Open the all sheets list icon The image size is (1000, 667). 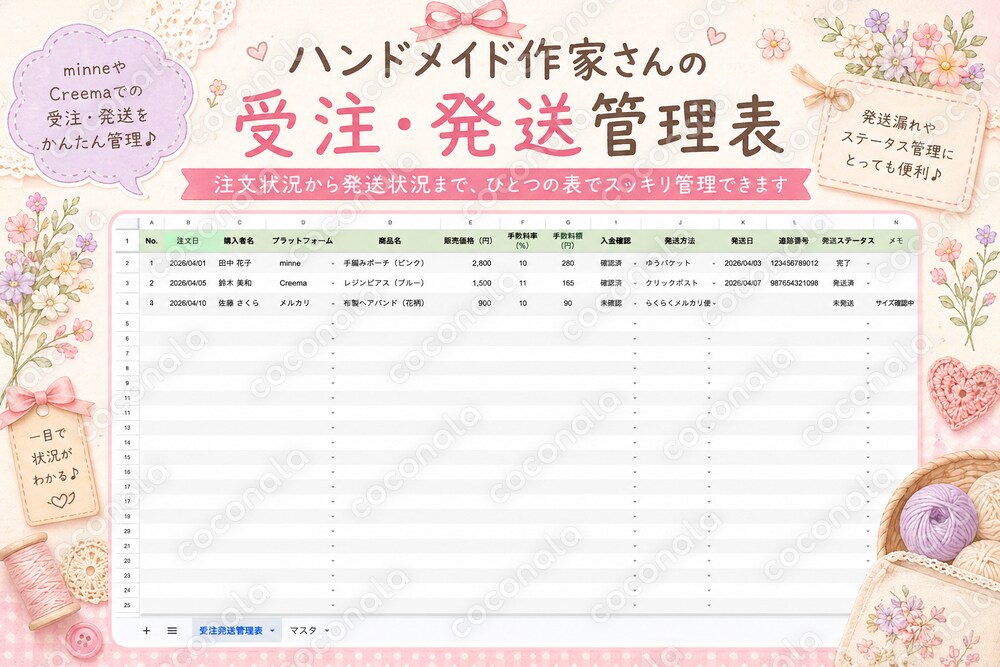[172, 630]
